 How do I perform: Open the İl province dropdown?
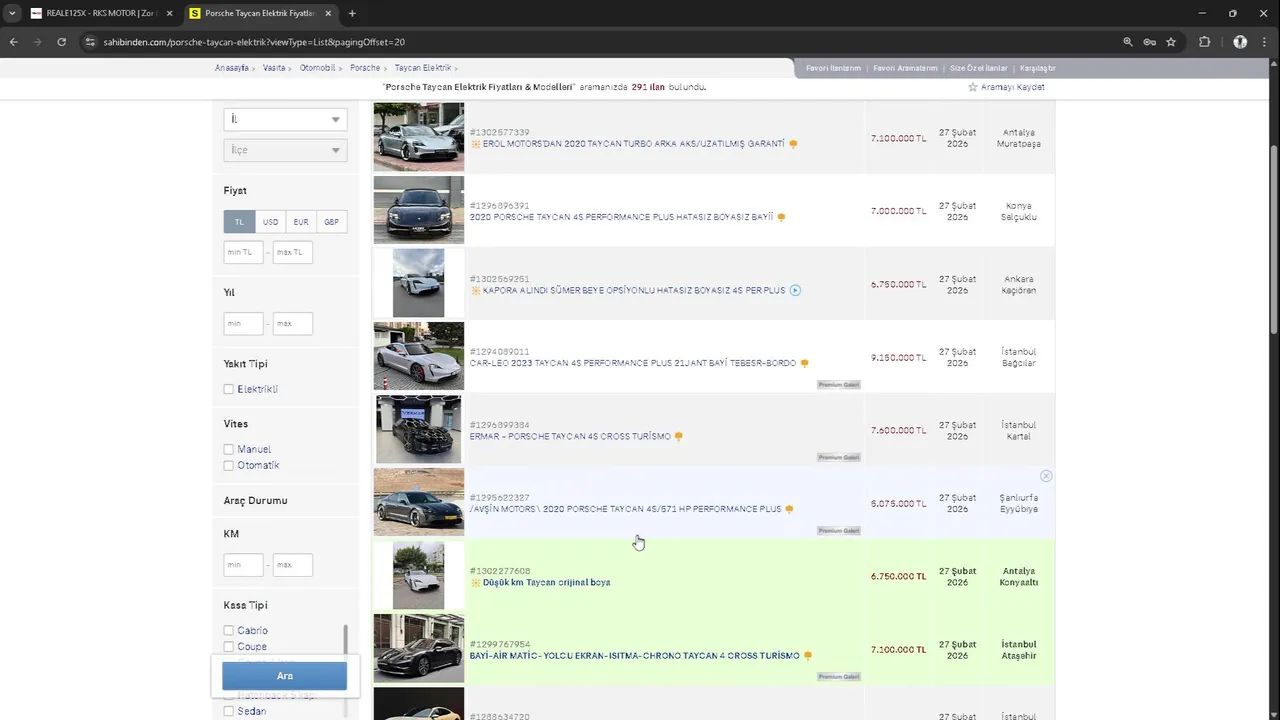[x=285, y=119]
